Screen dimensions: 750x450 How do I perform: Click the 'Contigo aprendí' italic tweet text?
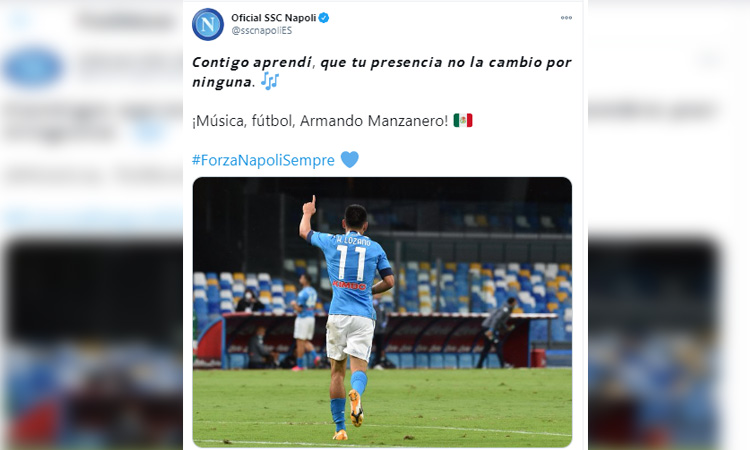pos(252,62)
